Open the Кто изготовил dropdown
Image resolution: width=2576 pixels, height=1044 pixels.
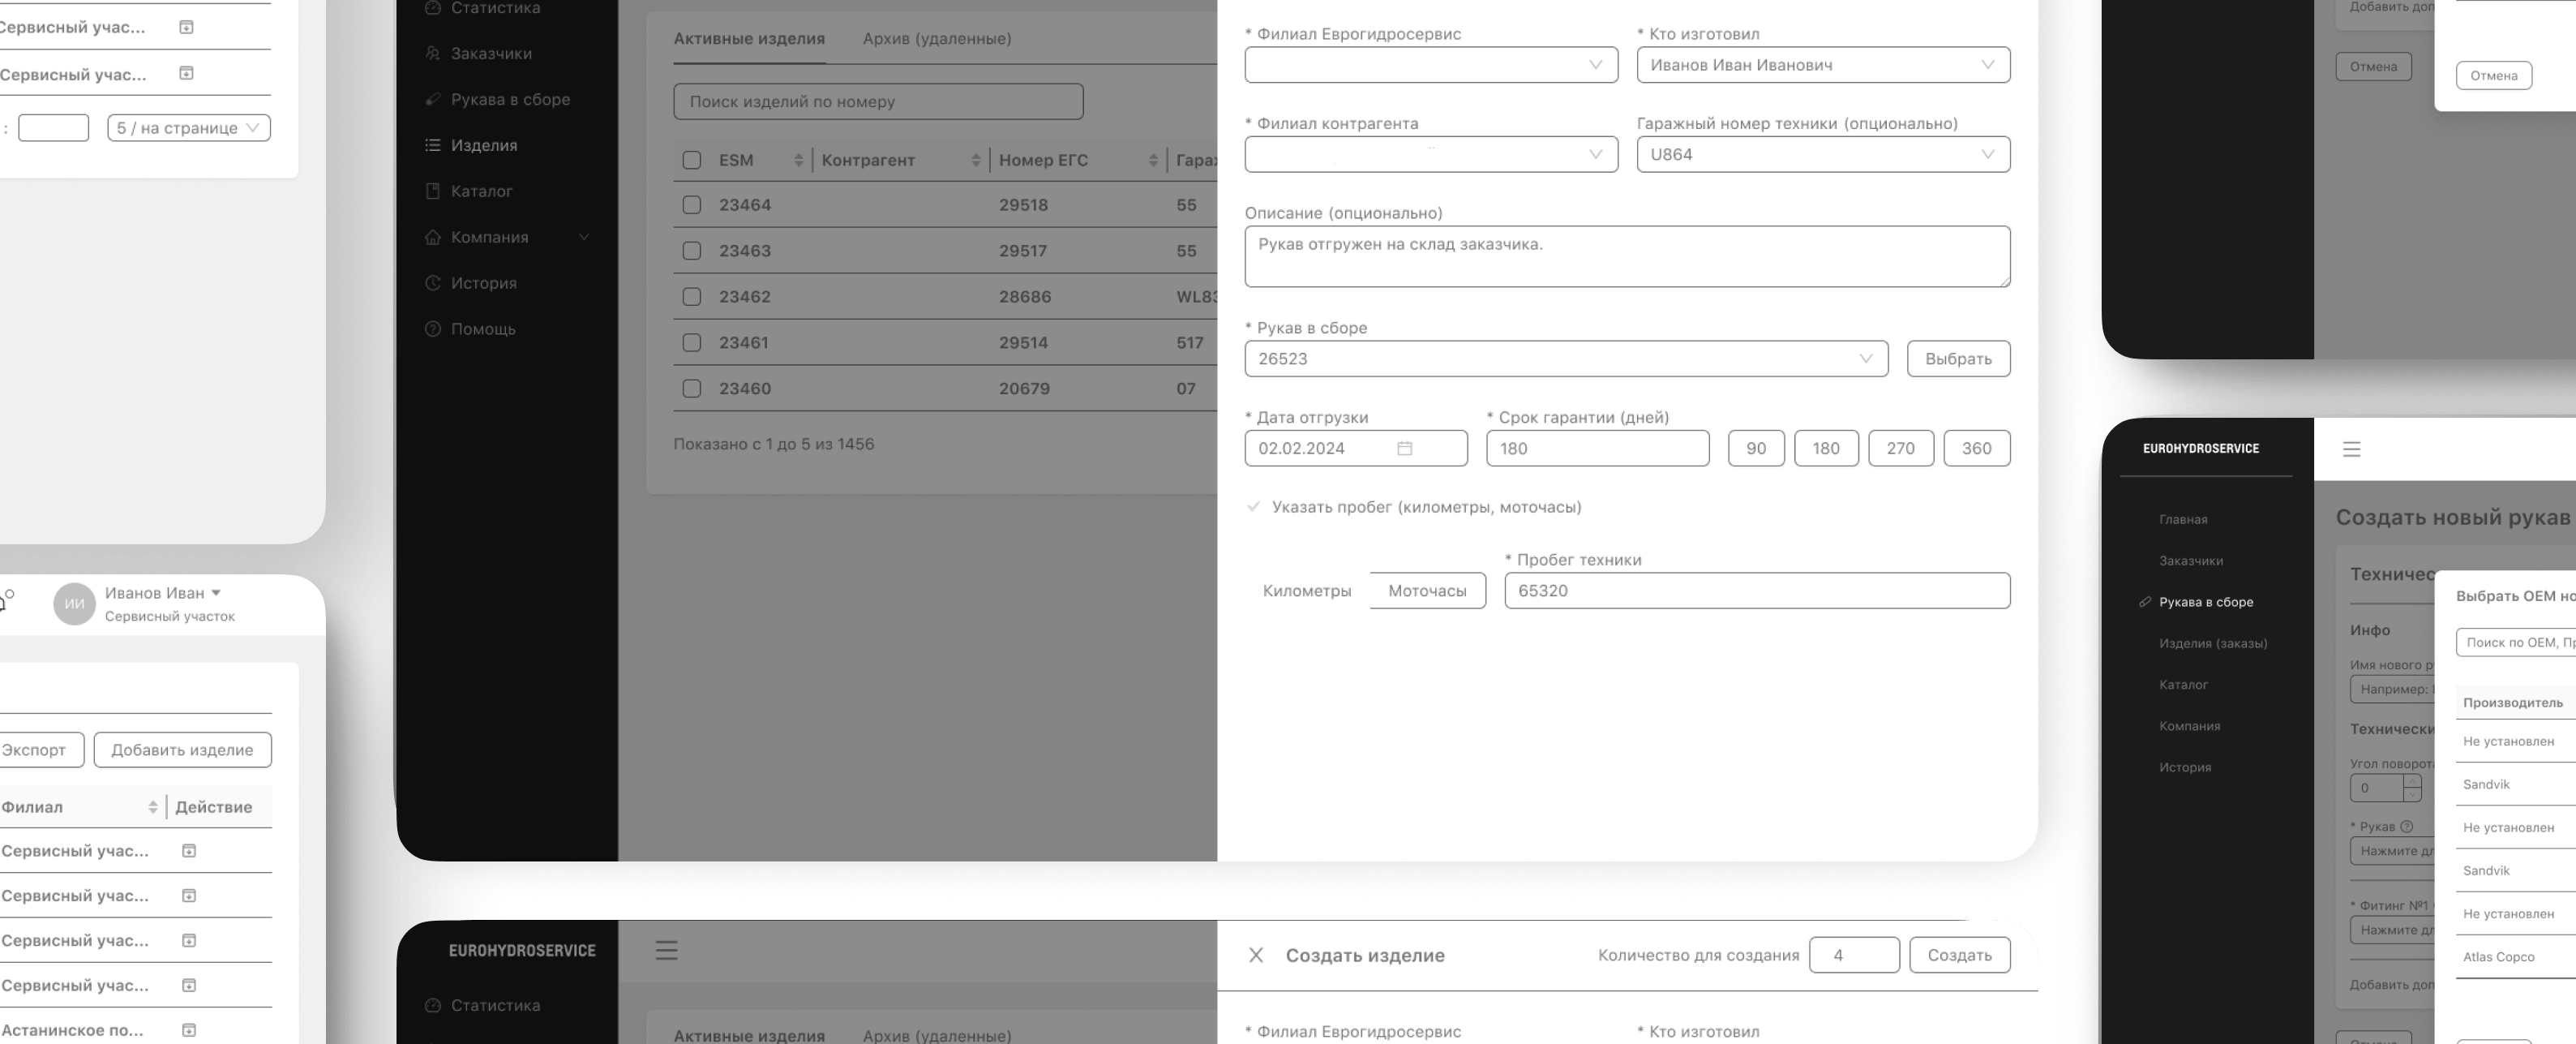click(x=1822, y=65)
